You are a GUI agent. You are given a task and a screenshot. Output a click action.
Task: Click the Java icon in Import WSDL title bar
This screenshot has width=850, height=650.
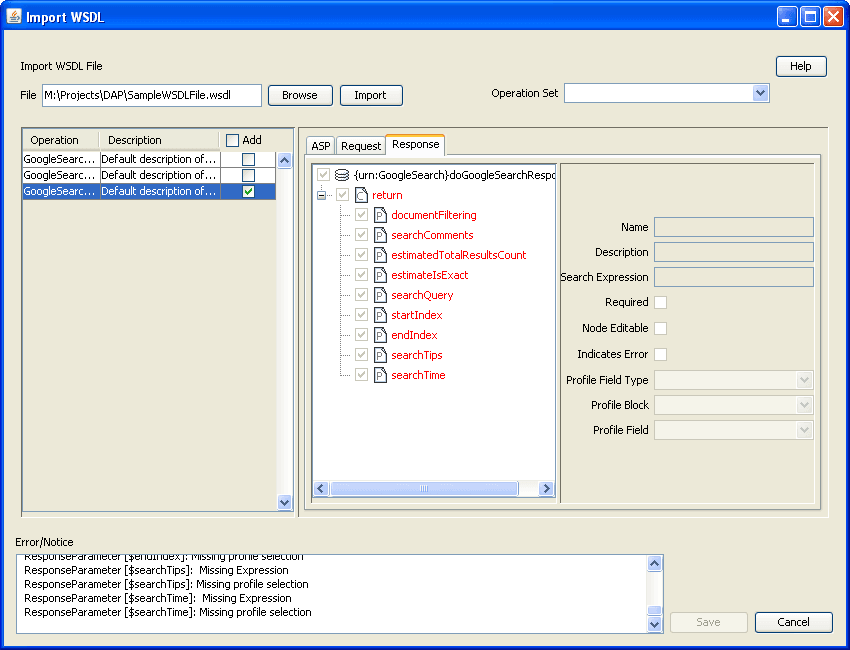tap(14, 17)
